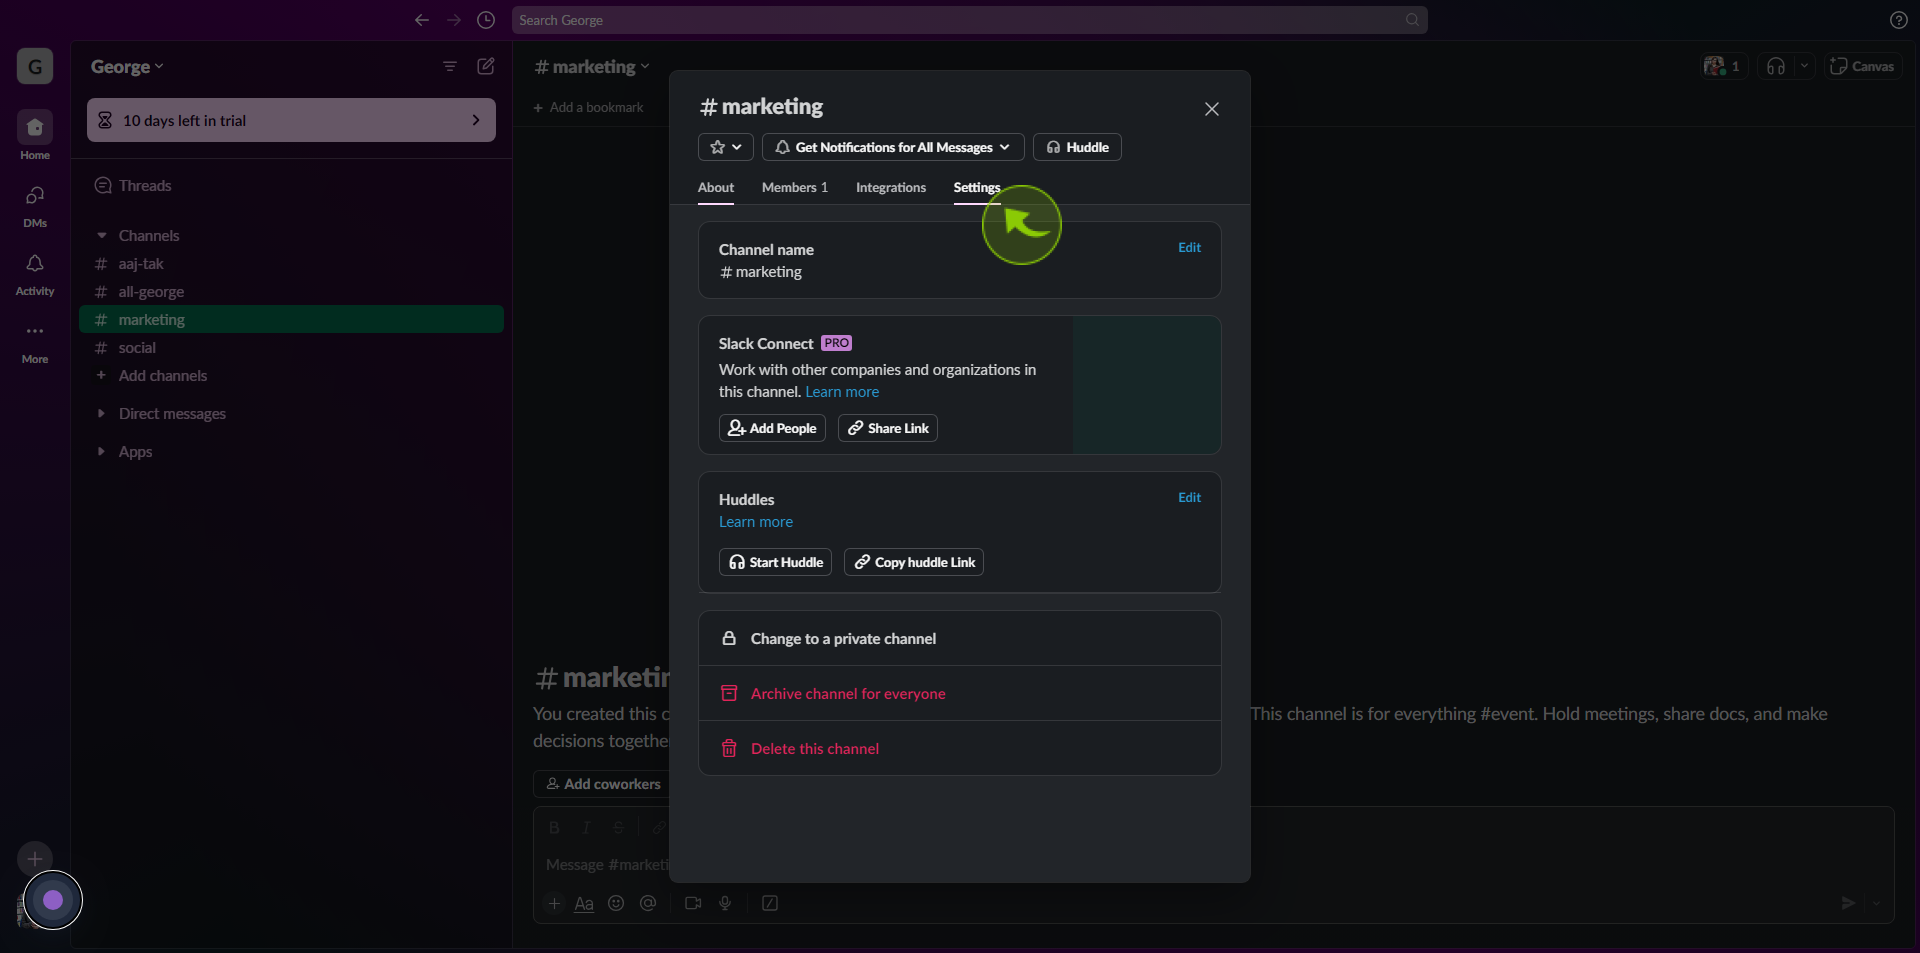
Task: Open the George workspace name dropdown
Action: pyautogui.click(x=127, y=66)
